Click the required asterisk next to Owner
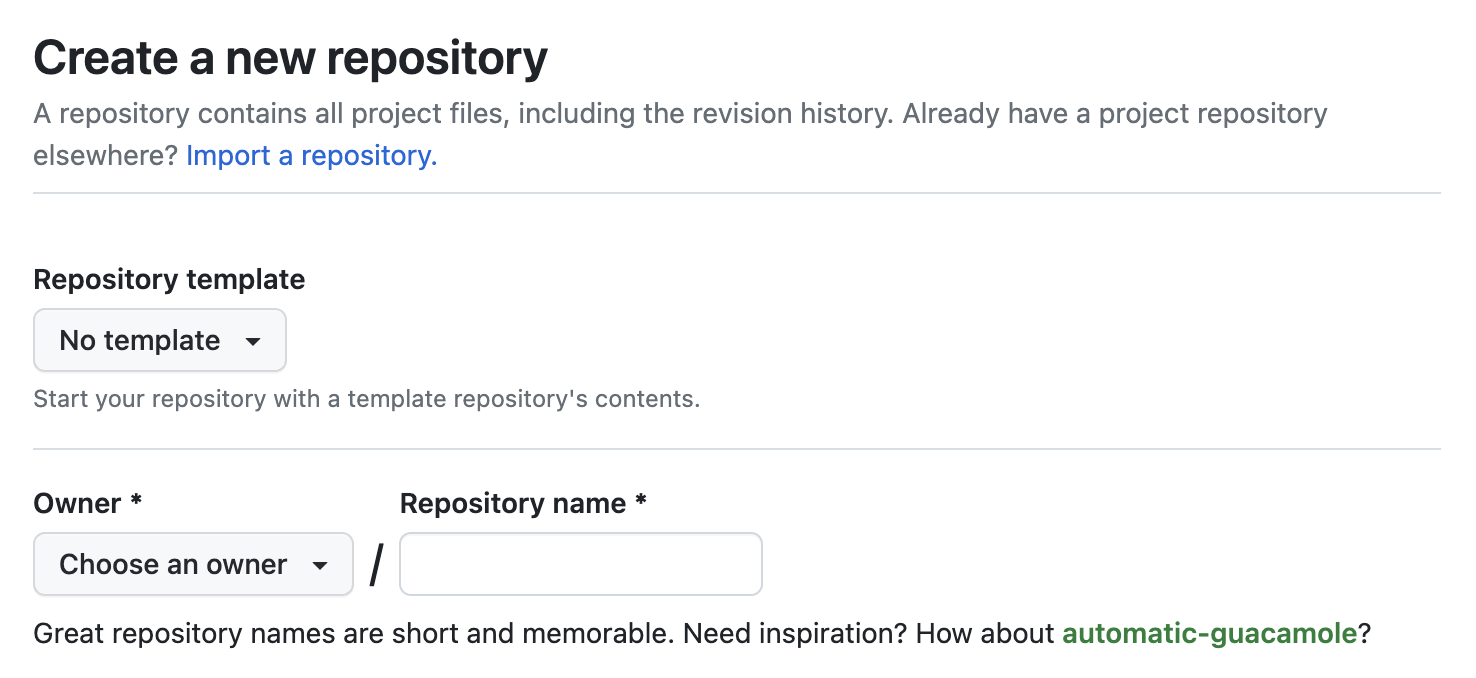 (x=136, y=501)
